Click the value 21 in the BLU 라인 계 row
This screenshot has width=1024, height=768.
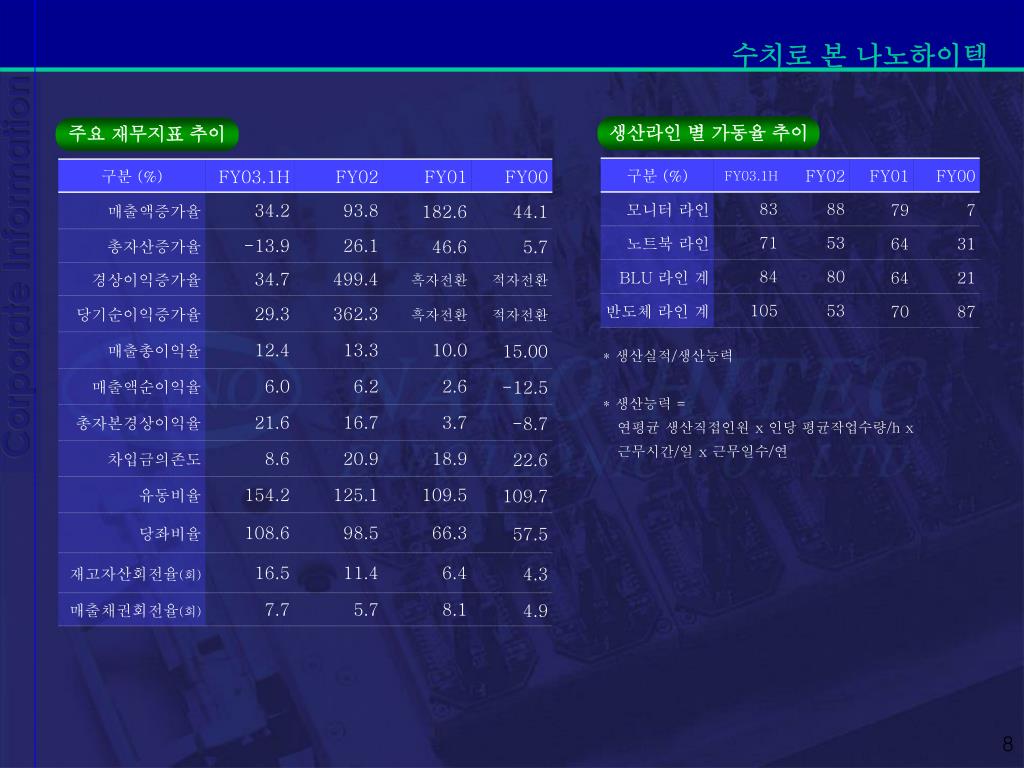[x=966, y=278]
